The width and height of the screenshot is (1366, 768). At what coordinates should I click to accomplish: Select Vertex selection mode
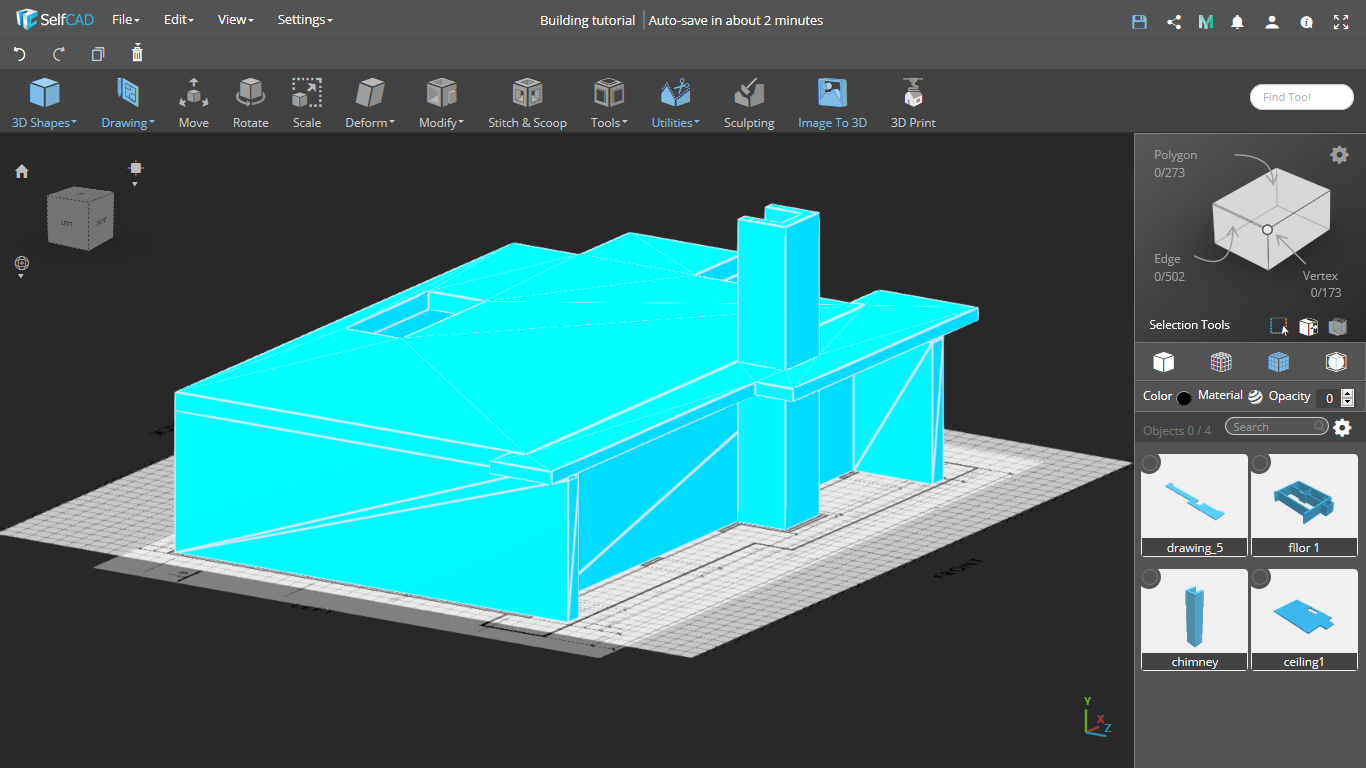[x=1321, y=284]
